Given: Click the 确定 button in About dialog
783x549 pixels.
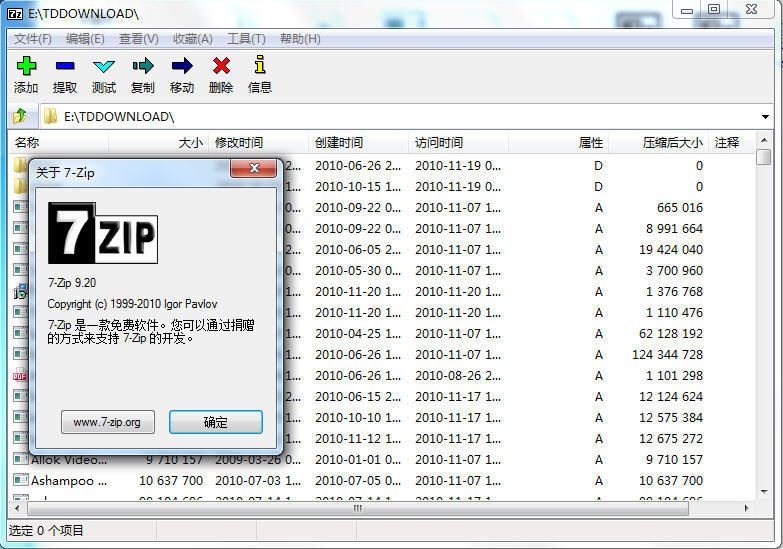Looking at the screenshot, I should (x=216, y=422).
